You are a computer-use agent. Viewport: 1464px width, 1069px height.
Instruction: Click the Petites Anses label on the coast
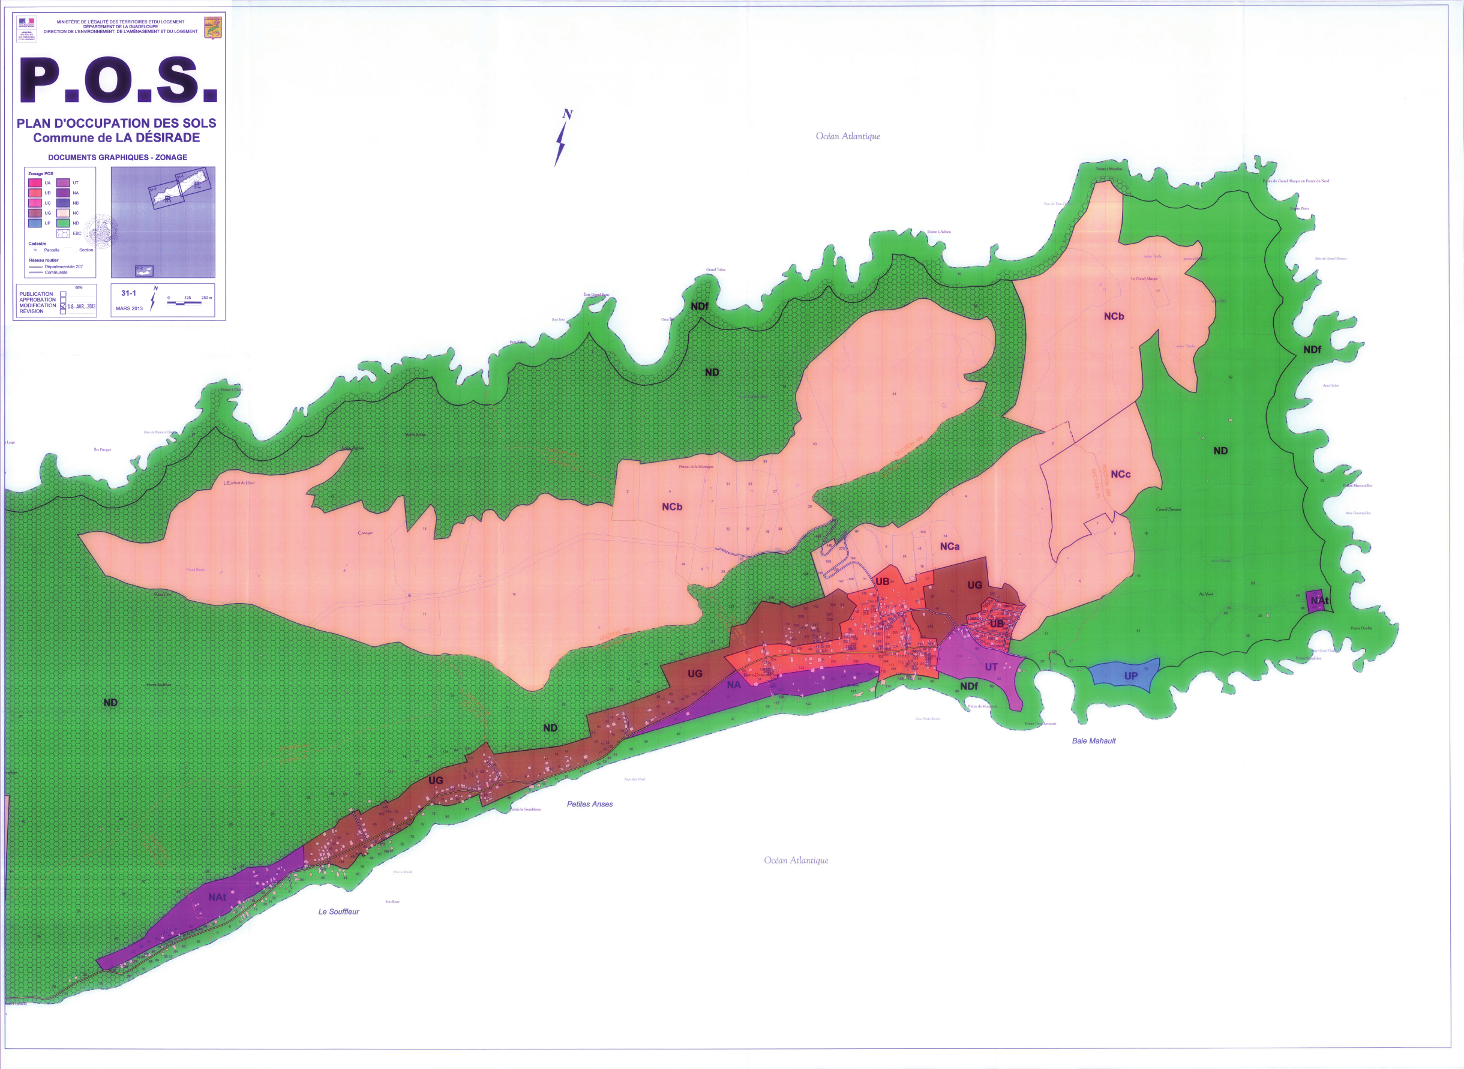[589, 804]
